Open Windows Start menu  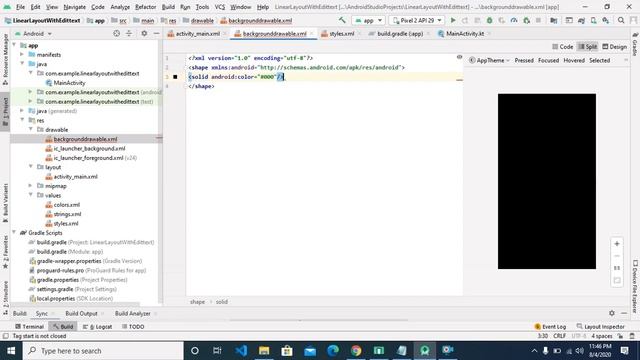(11, 351)
